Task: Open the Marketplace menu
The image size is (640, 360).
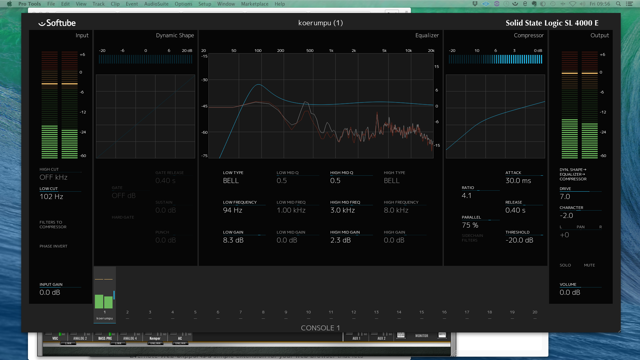Action: click(255, 4)
